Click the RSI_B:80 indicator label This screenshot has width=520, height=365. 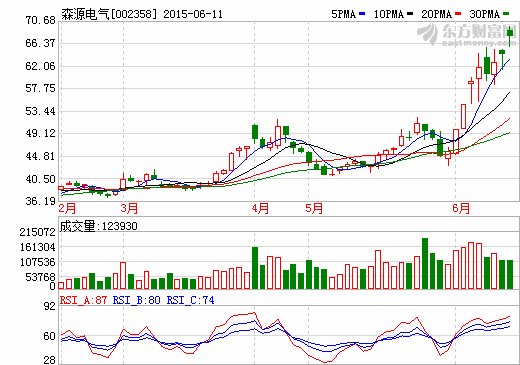(x=137, y=300)
